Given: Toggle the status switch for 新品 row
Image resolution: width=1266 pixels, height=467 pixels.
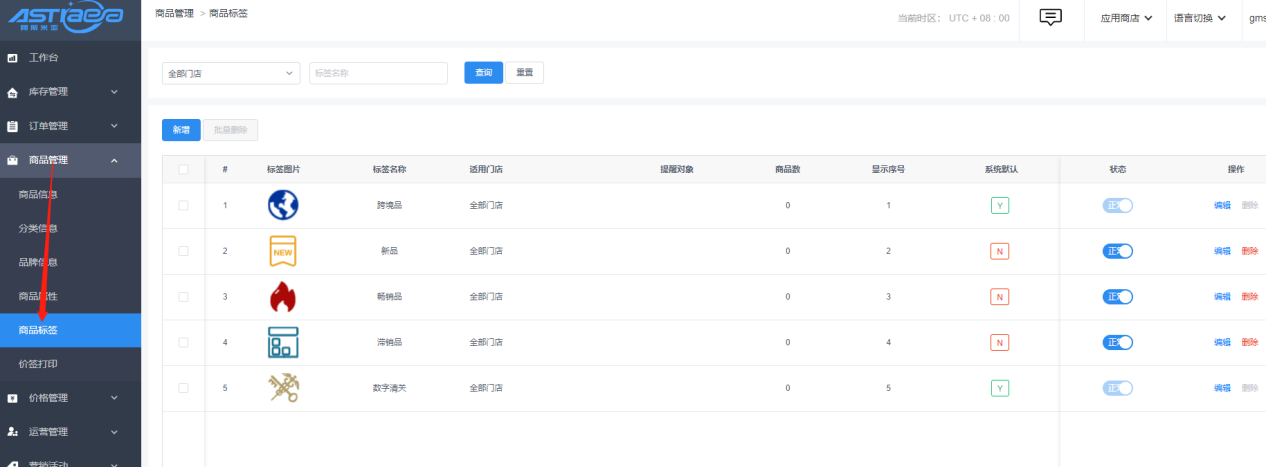Looking at the screenshot, I should coord(1117,251).
